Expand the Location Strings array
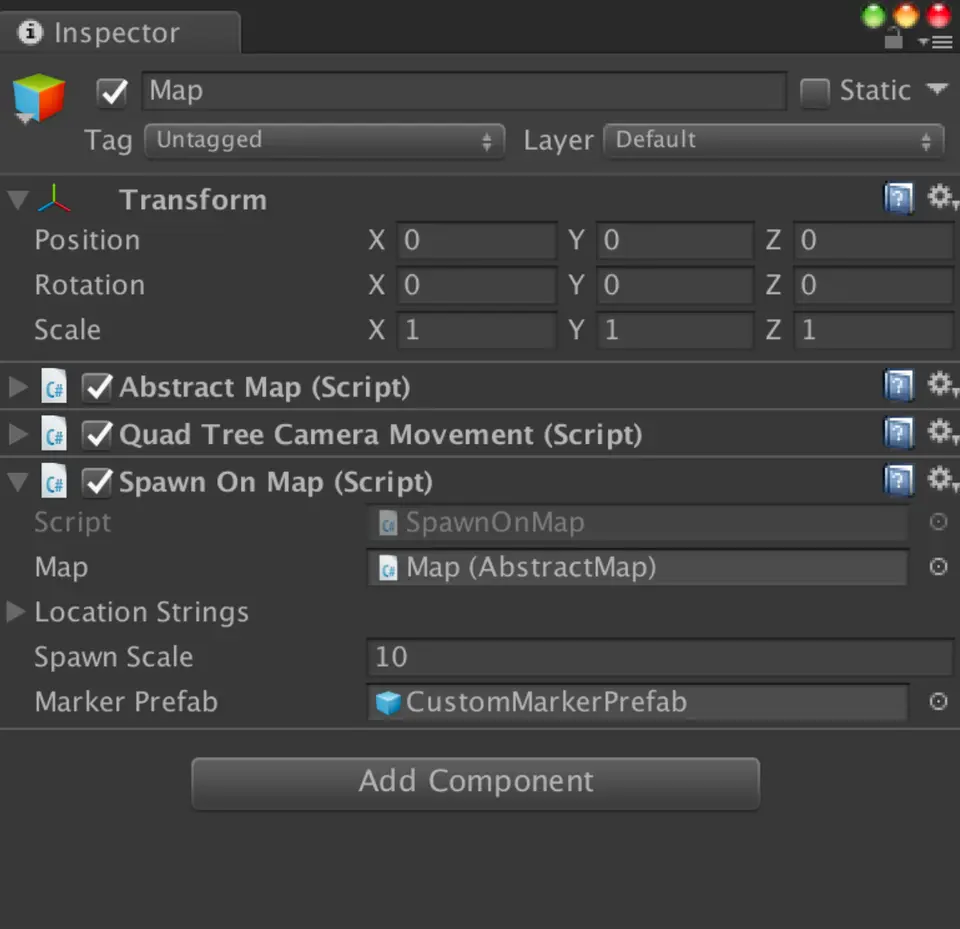 (x=16, y=612)
